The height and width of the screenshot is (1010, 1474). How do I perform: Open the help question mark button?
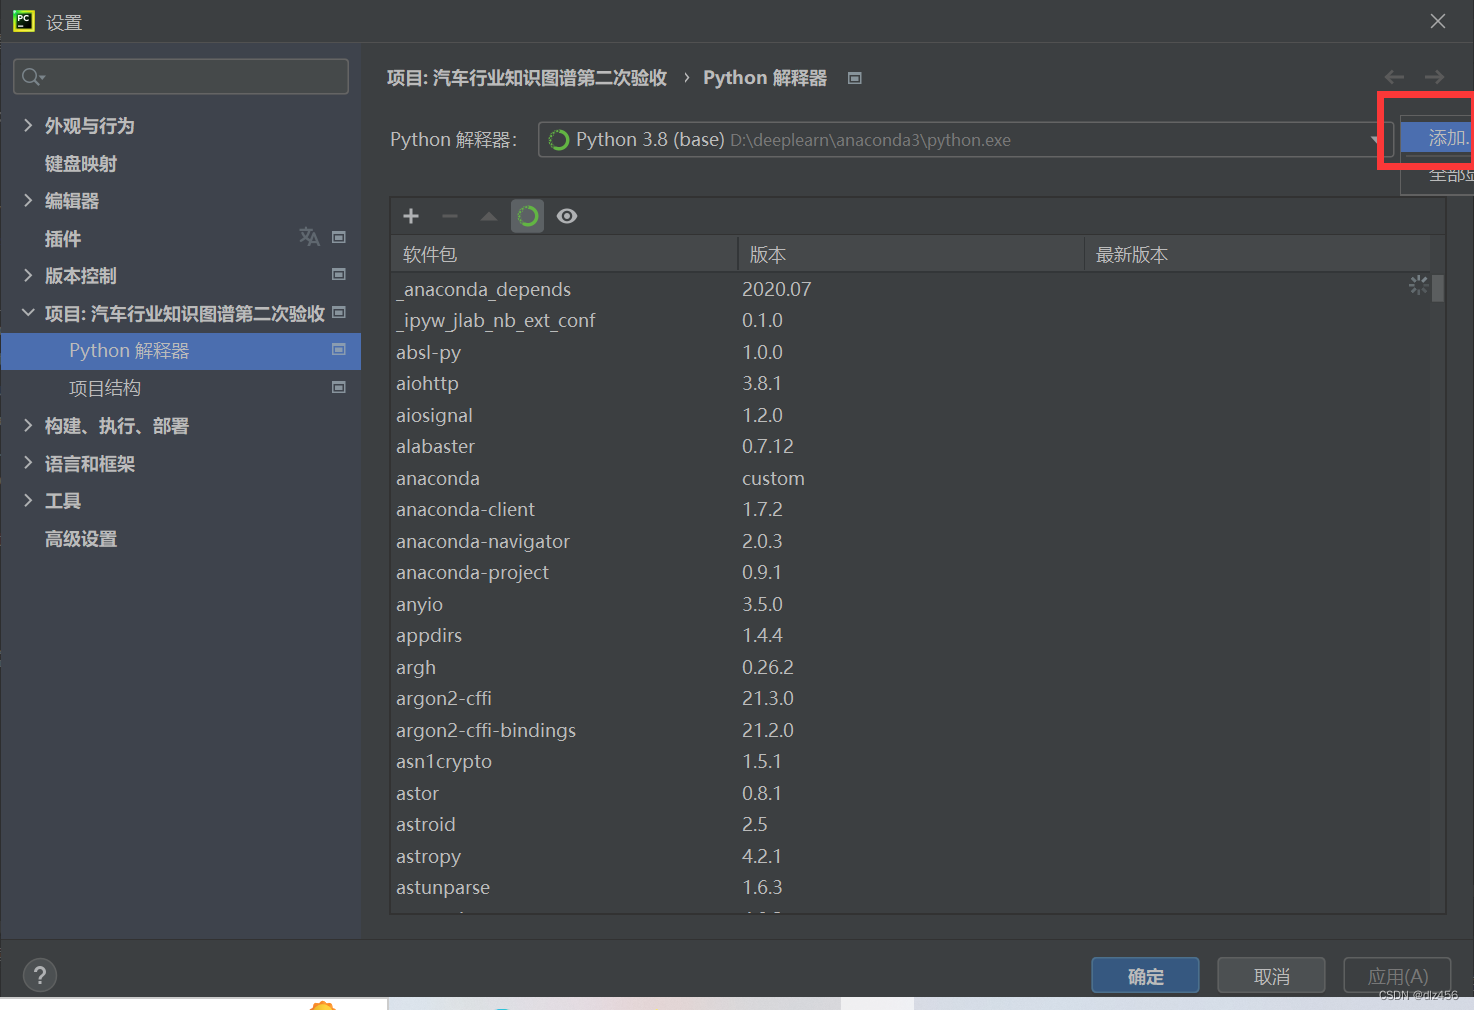coord(40,975)
